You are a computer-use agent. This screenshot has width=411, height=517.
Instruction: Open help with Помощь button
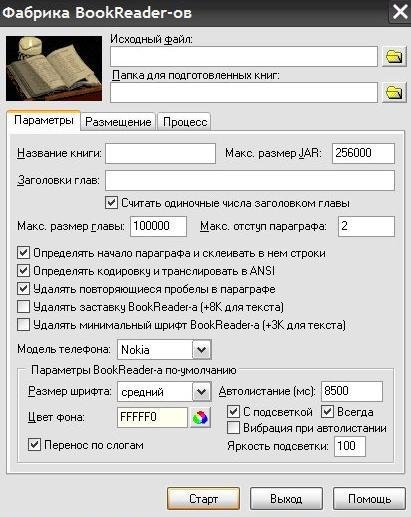(x=369, y=499)
